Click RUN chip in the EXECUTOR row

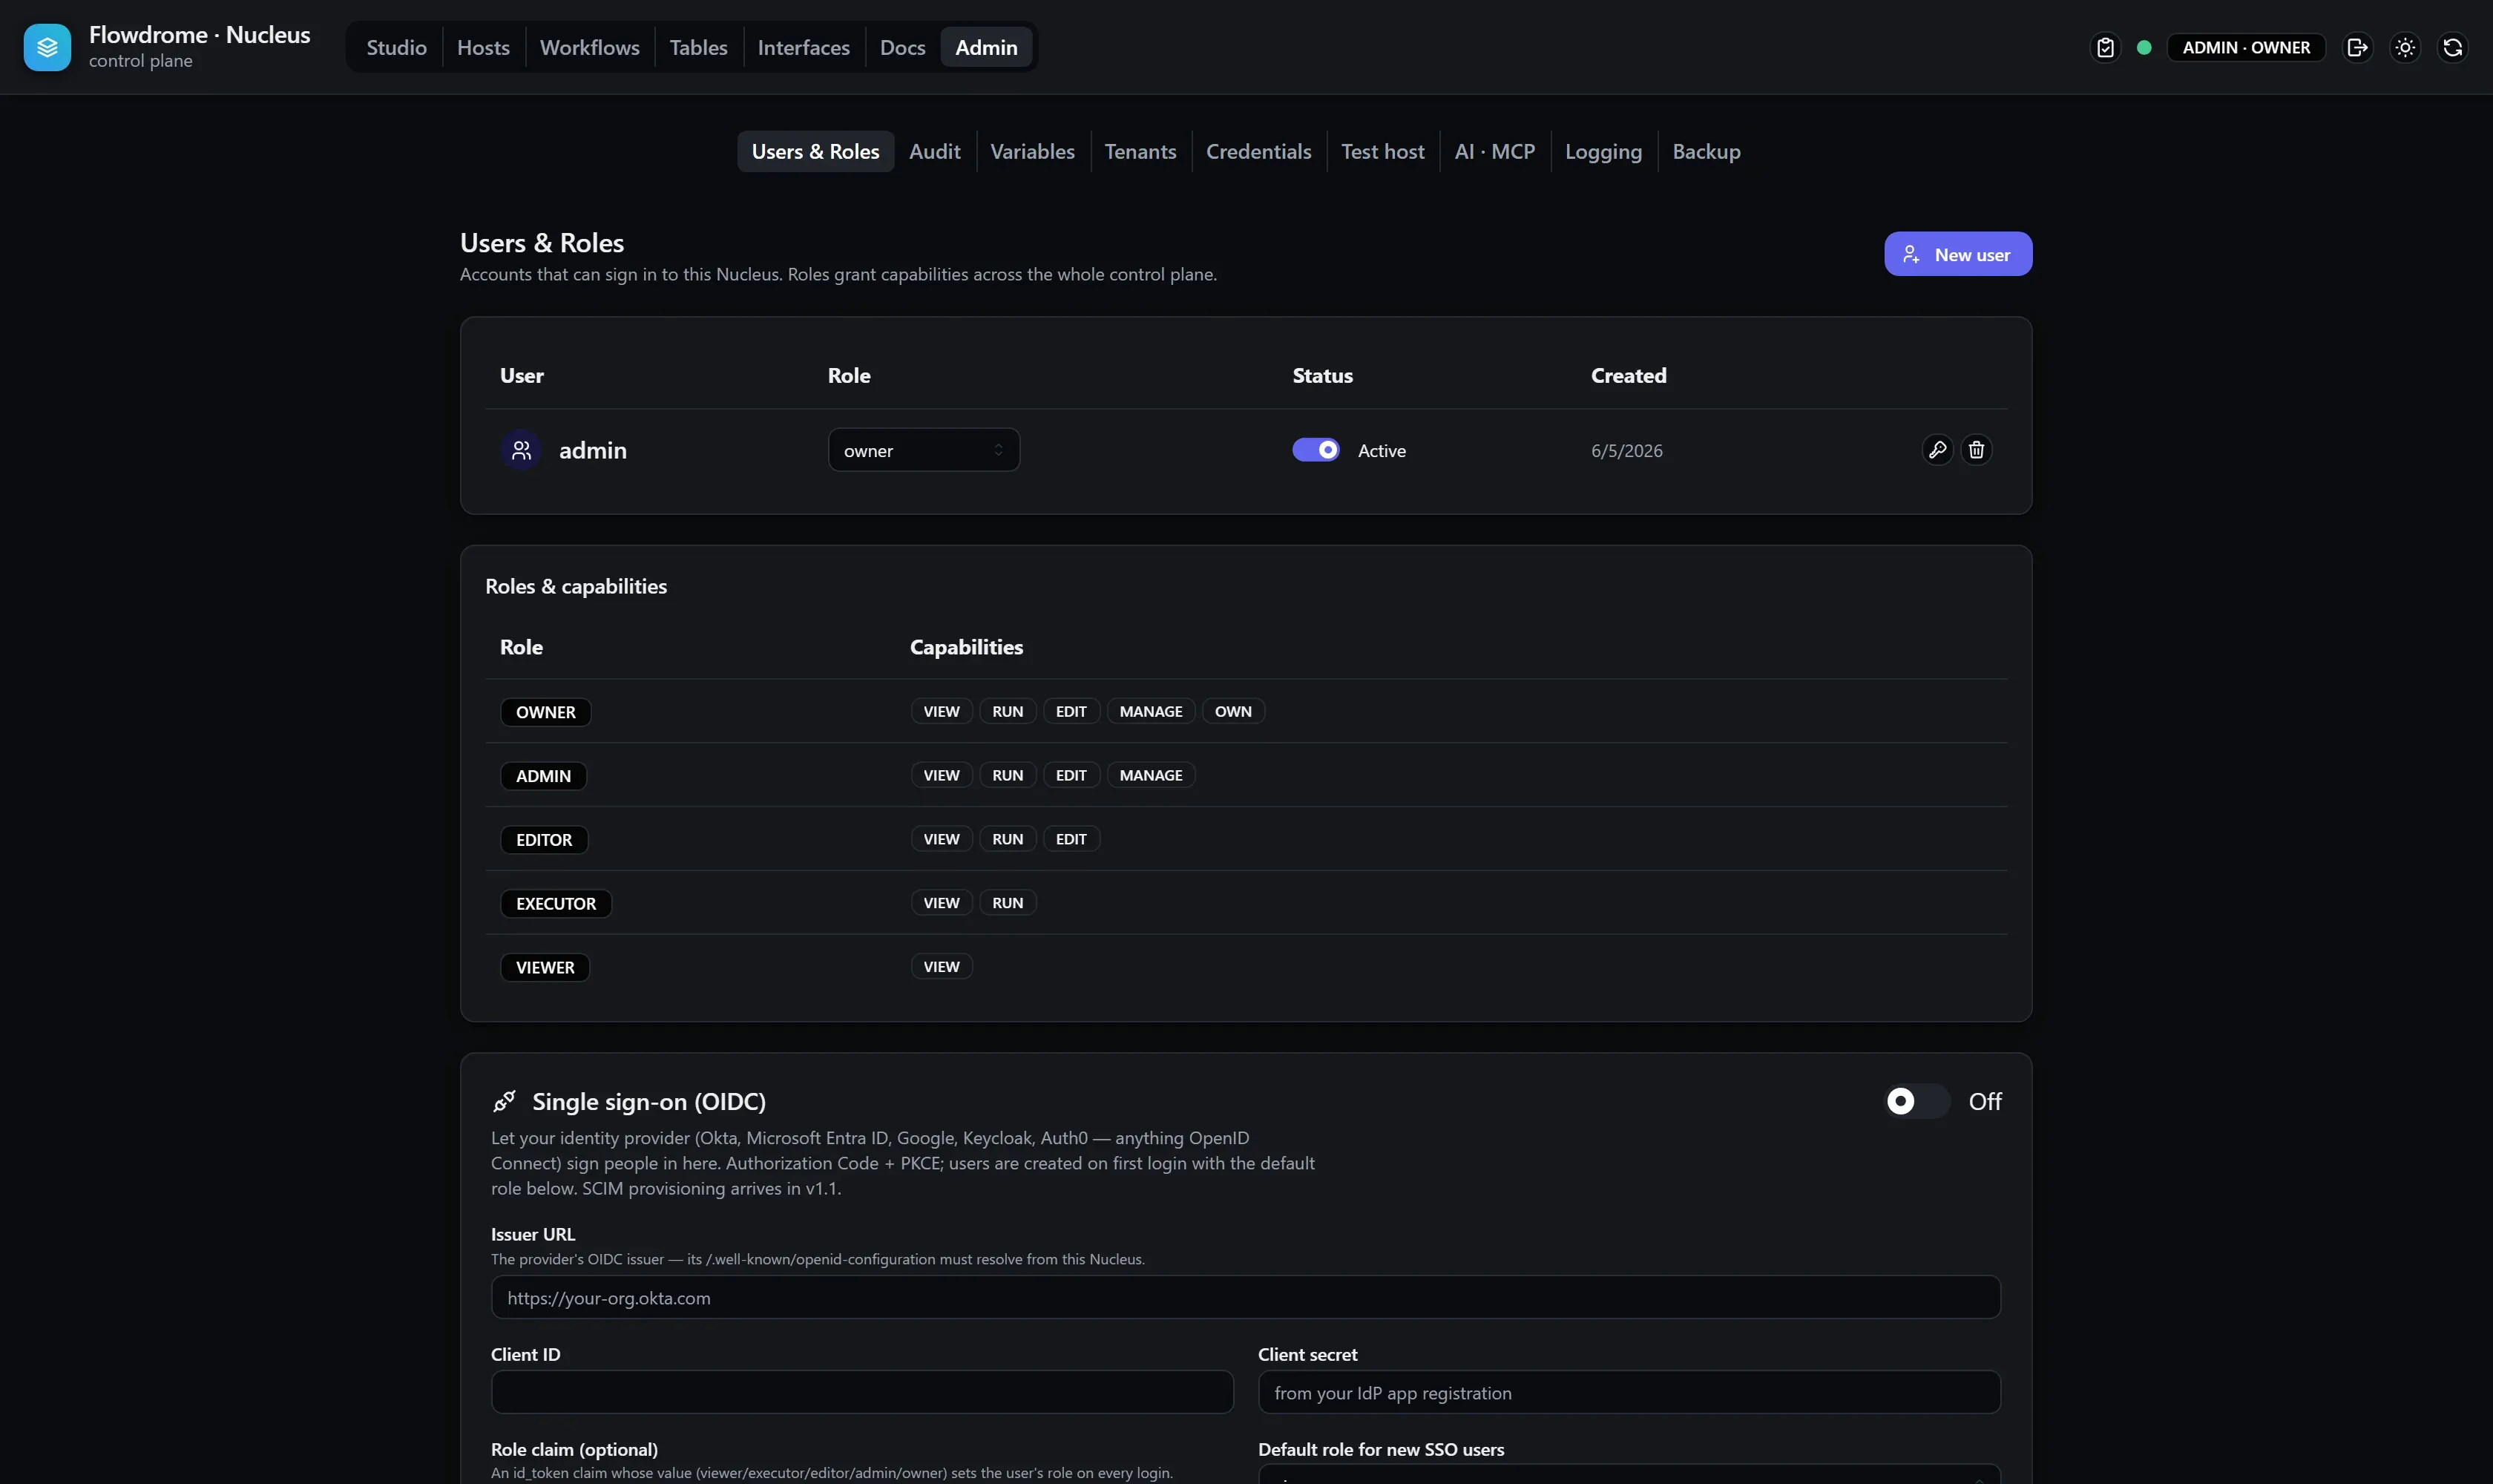point(1007,903)
